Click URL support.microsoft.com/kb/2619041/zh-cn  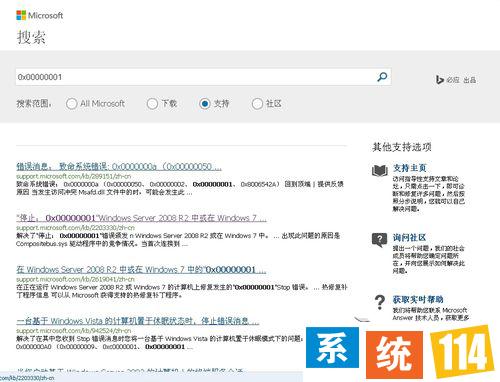pos(75,279)
